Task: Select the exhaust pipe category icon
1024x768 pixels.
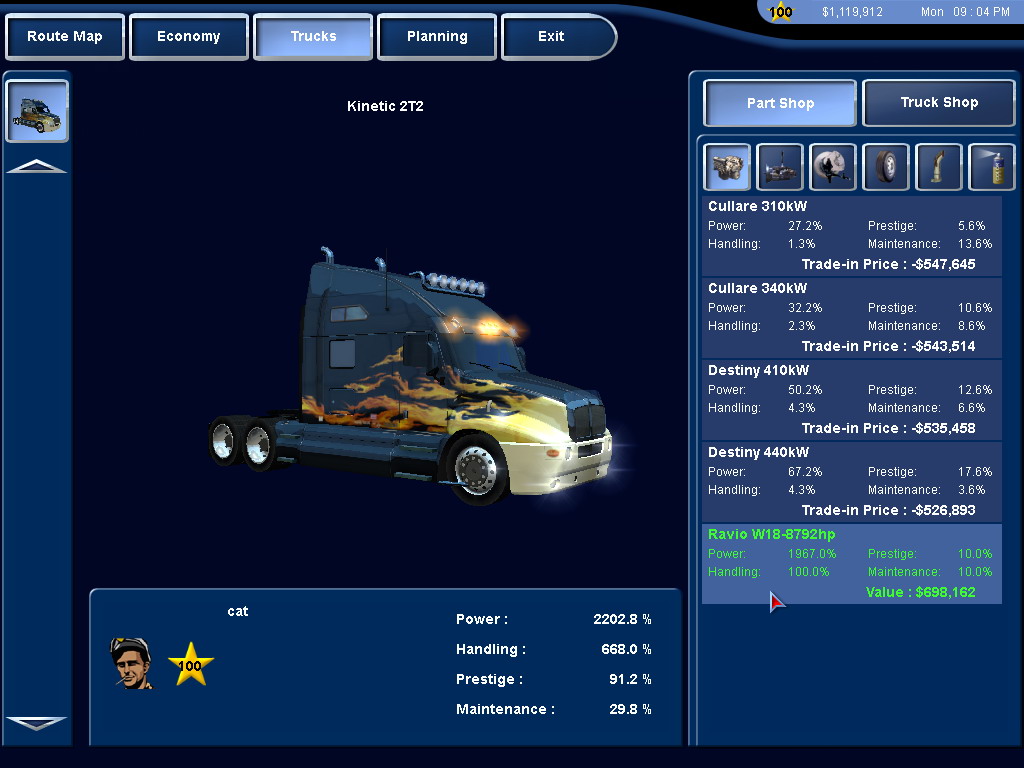Action: click(938, 167)
